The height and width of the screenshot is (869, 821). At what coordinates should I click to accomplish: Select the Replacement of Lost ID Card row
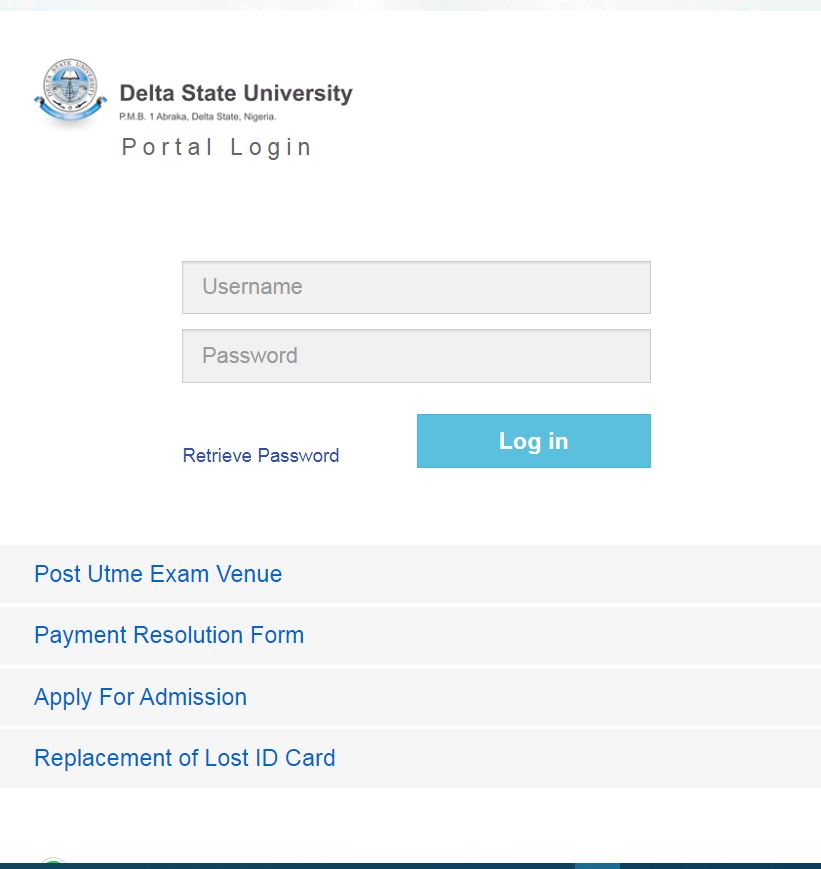point(410,758)
